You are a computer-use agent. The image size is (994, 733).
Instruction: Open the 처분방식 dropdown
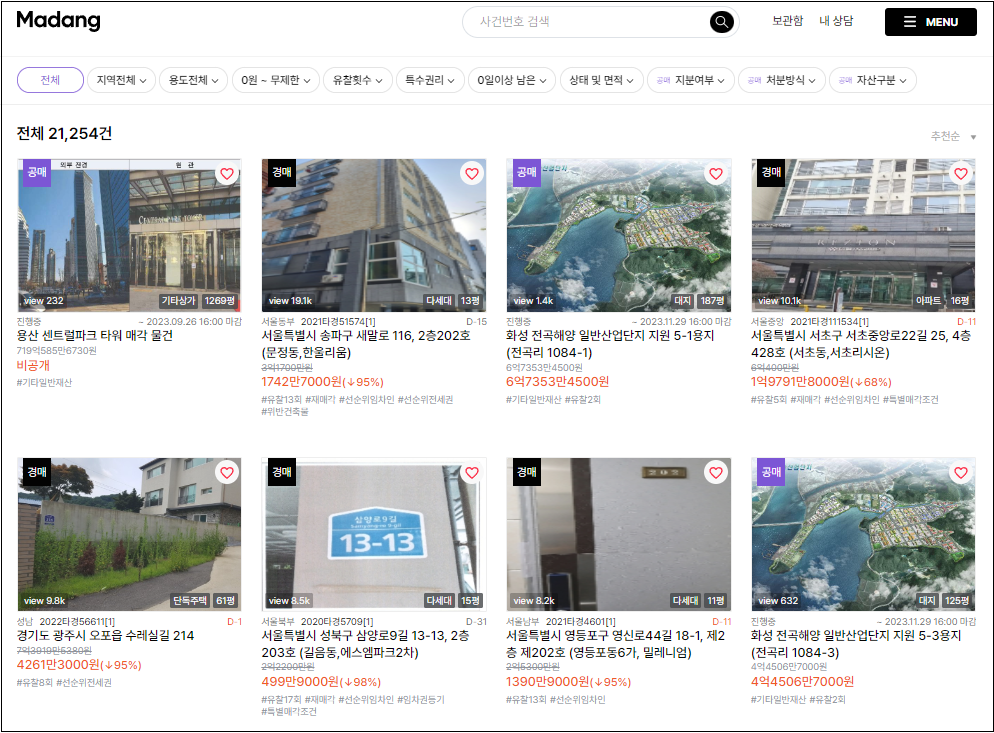tap(782, 80)
